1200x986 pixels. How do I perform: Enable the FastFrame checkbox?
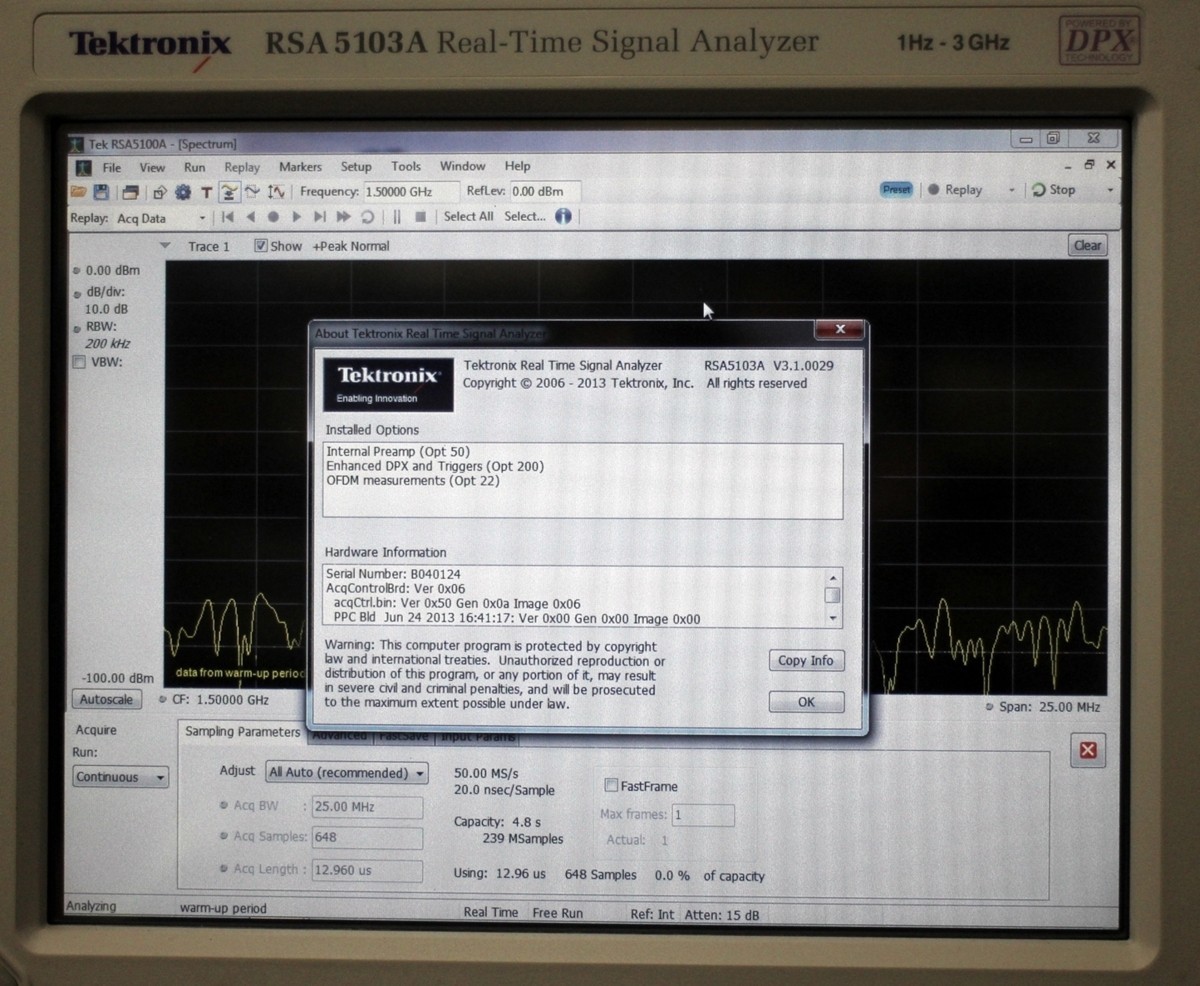tap(611, 786)
